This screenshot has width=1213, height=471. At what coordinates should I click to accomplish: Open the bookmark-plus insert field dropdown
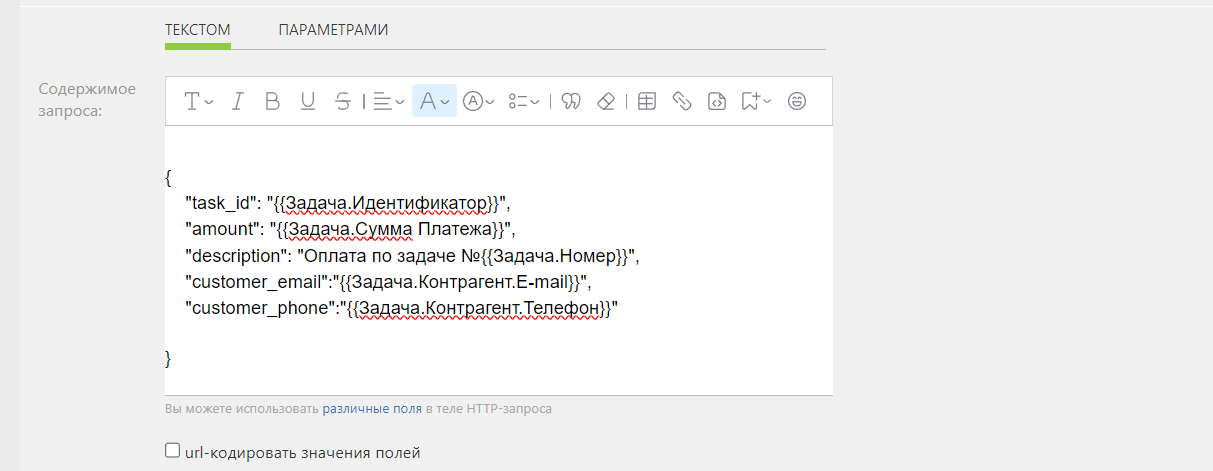point(756,101)
